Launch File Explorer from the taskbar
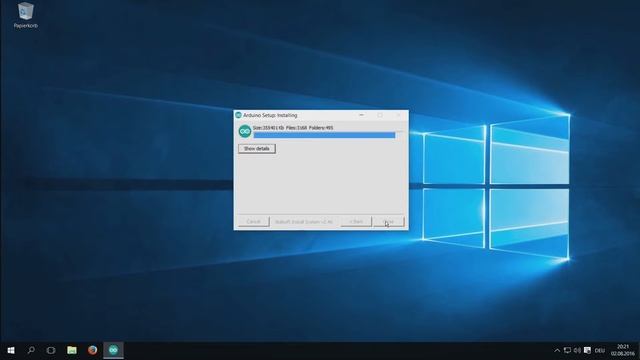Screen dimensions: 640x360 [x=72, y=350]
